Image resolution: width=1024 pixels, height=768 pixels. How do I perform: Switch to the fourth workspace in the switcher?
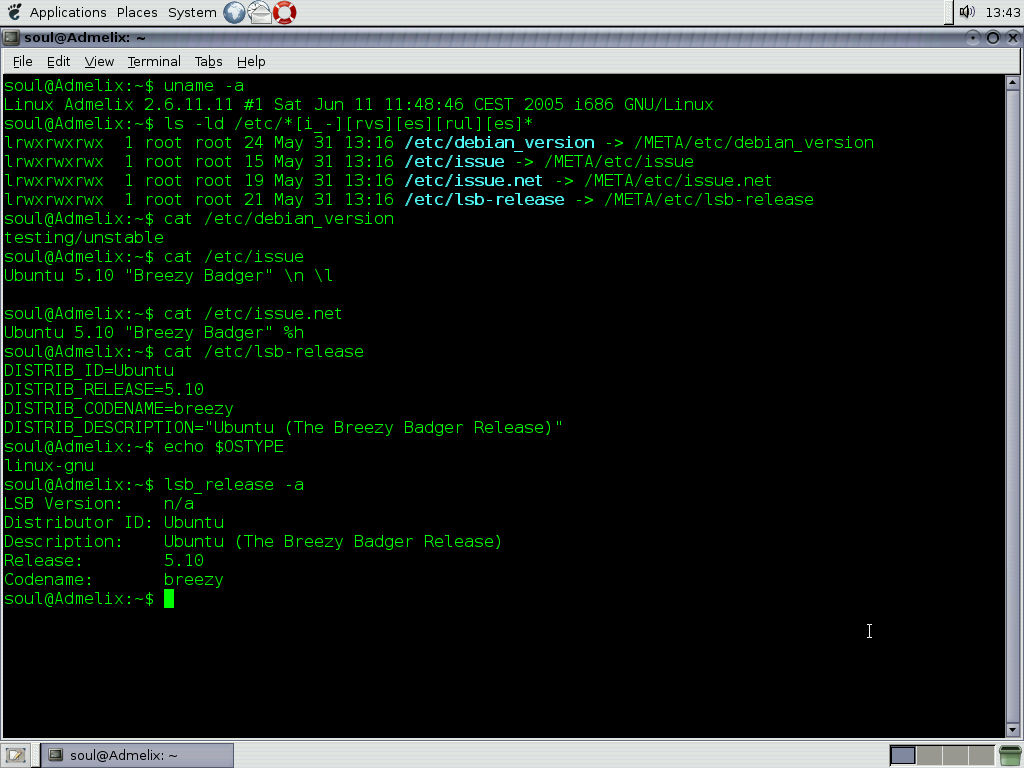[981, 756]
